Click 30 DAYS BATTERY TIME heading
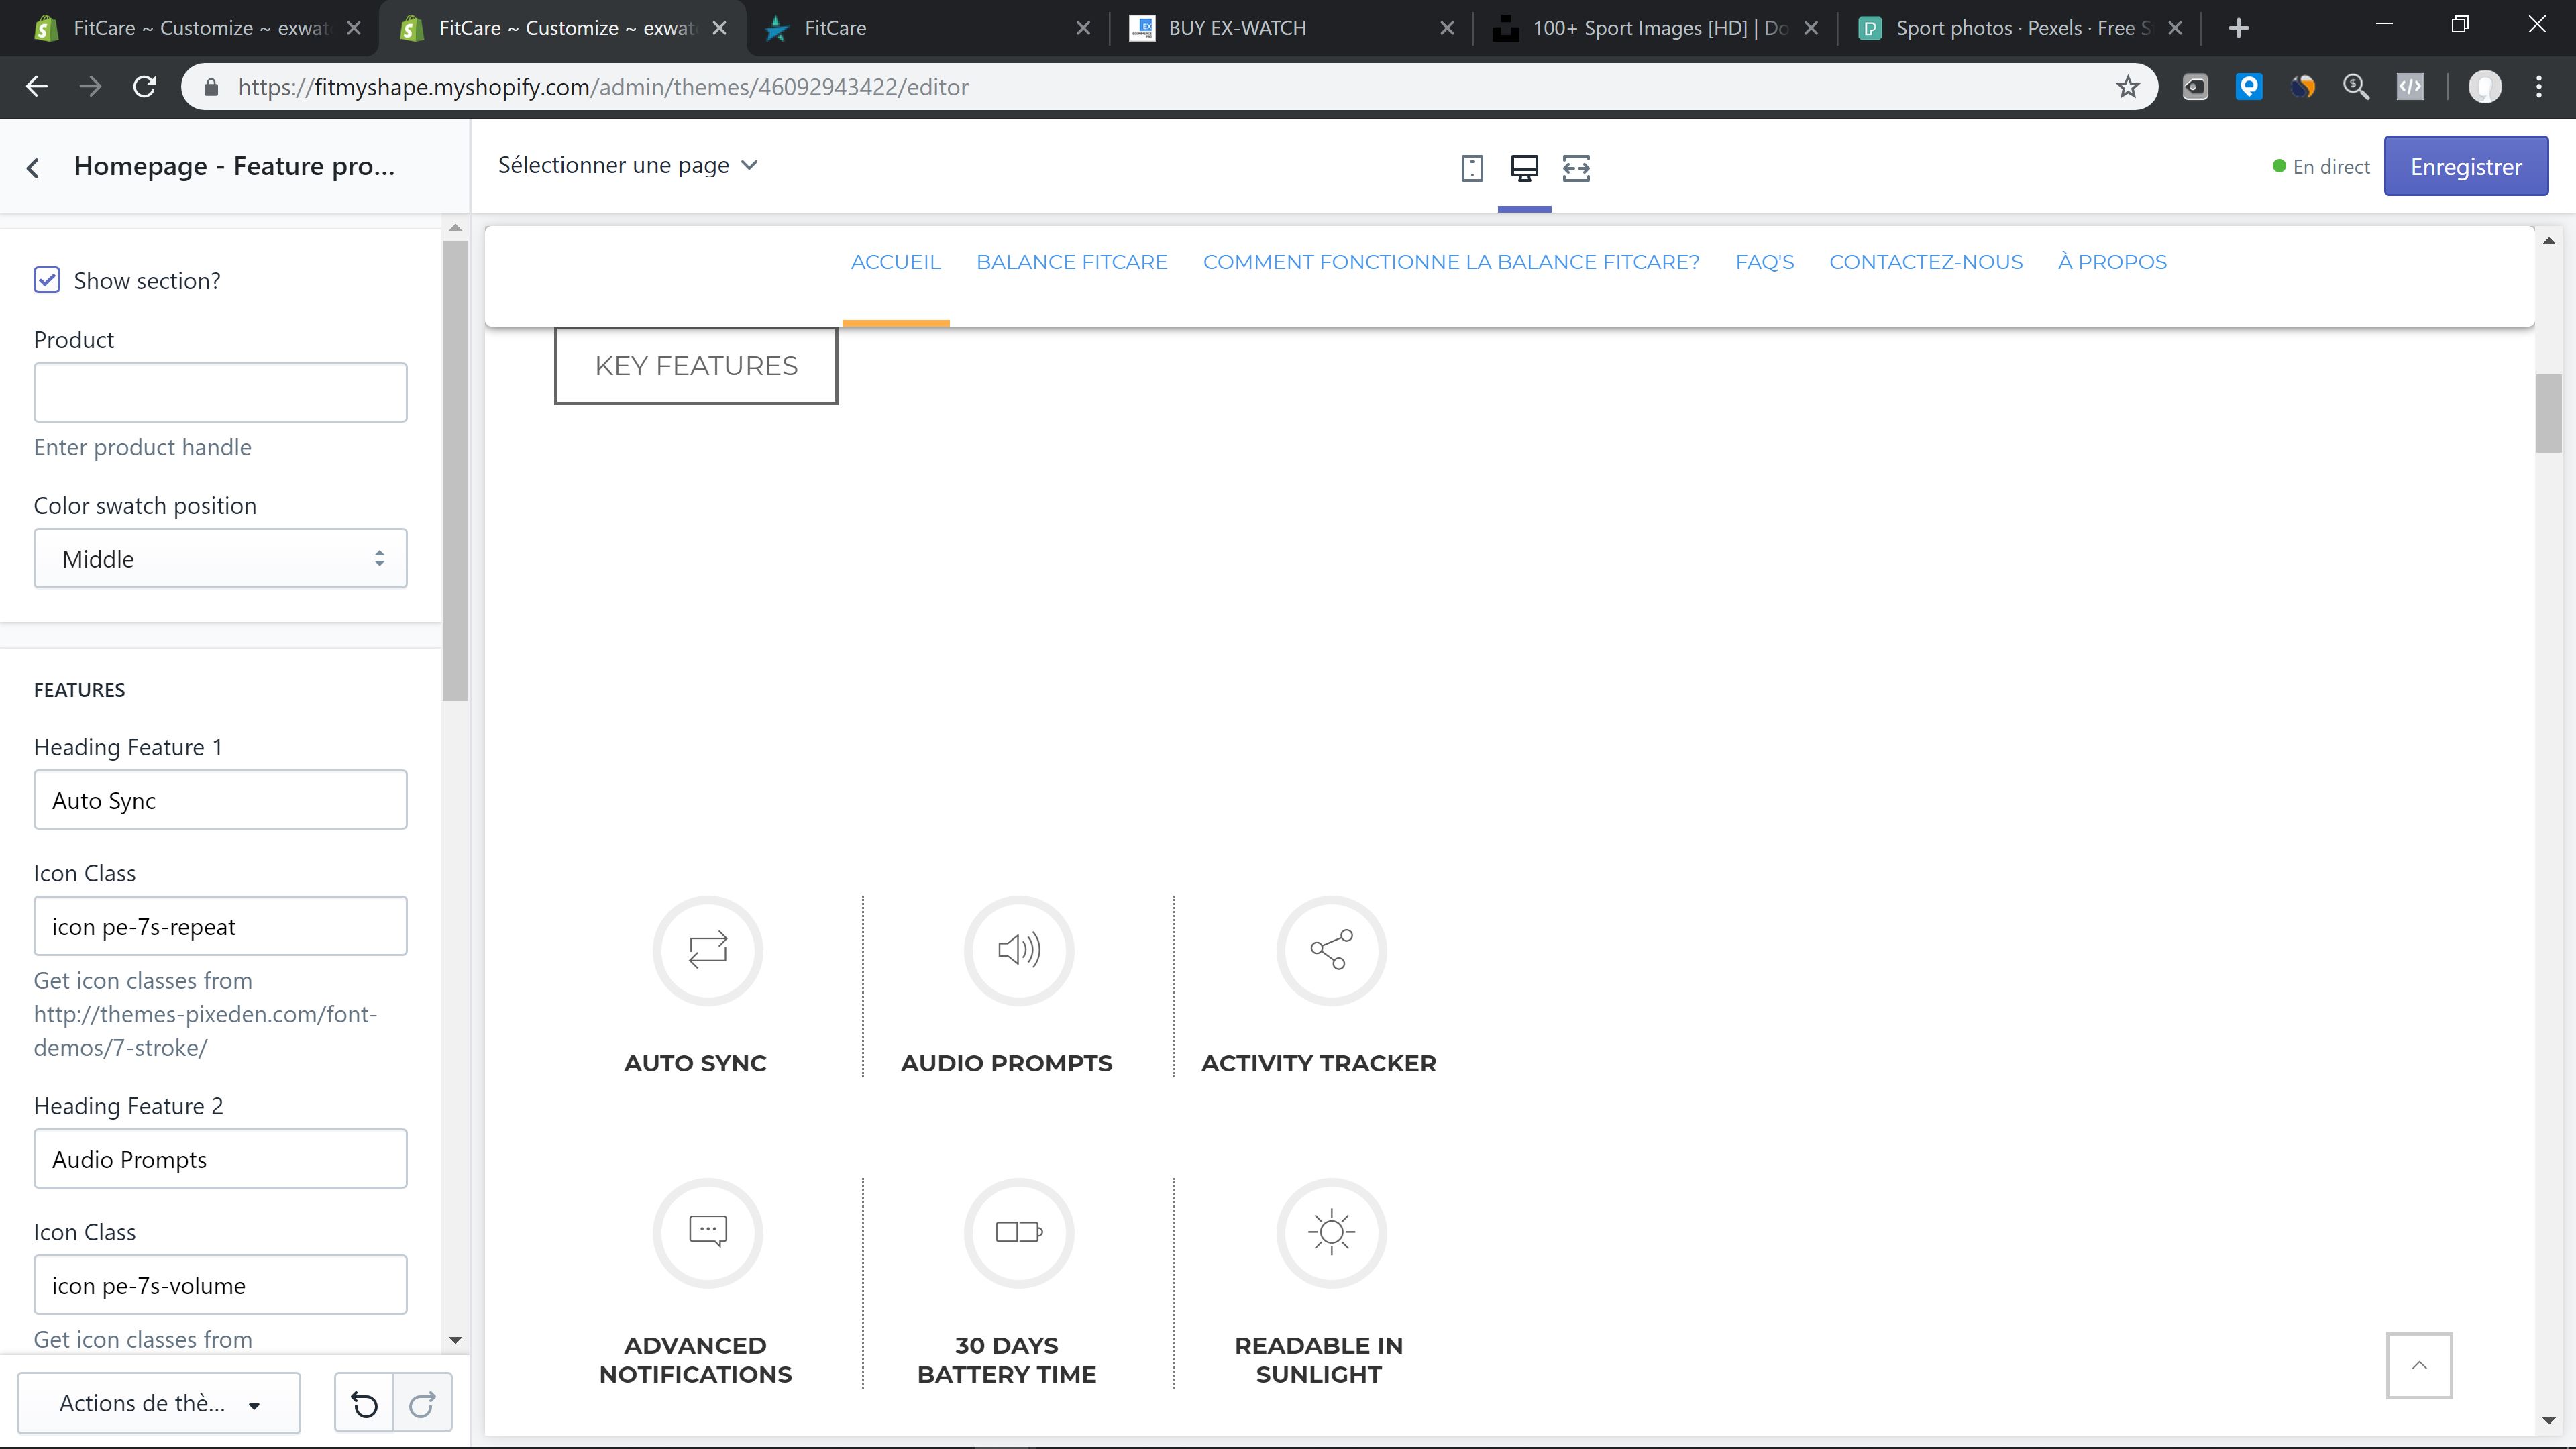 tap(1006, 1360)
